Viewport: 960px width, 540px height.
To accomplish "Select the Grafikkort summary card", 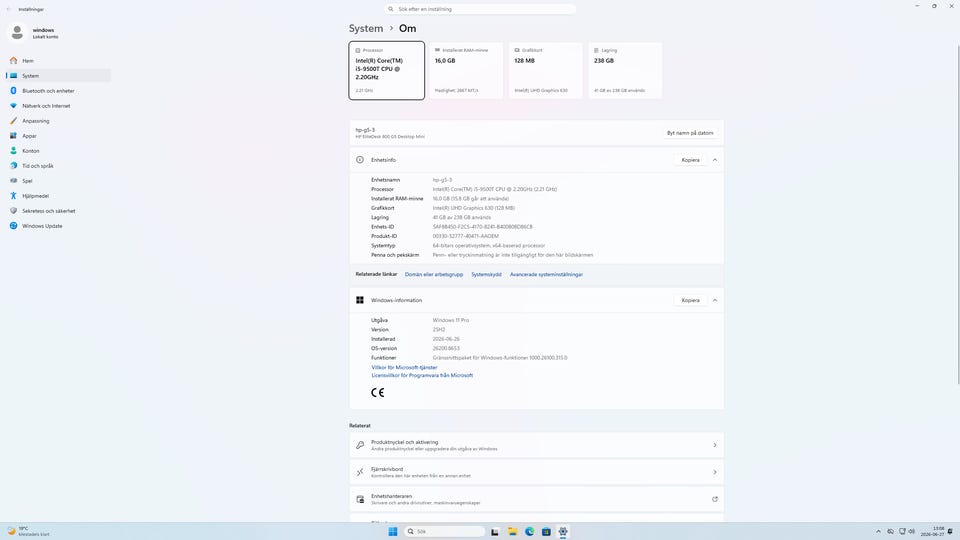I will pyautogui.click(x=546, y=70).
